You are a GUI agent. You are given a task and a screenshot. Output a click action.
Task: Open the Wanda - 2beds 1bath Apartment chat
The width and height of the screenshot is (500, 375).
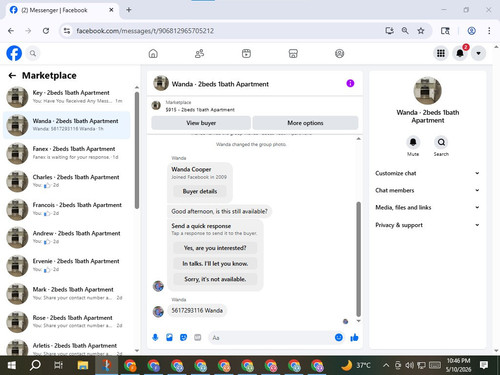pyautogui.click(x=67, y=125)
